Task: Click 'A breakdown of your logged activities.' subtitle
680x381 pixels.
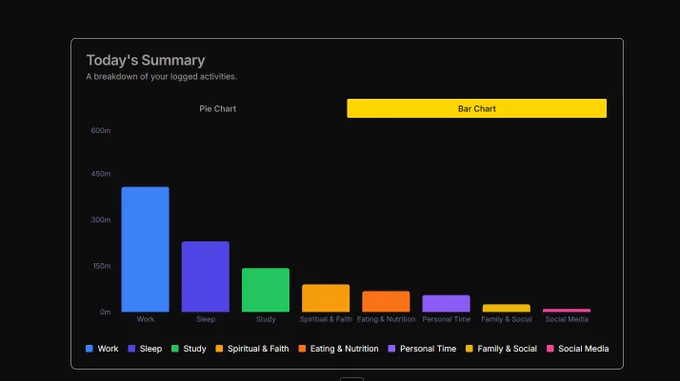Action: click(161, 77)
